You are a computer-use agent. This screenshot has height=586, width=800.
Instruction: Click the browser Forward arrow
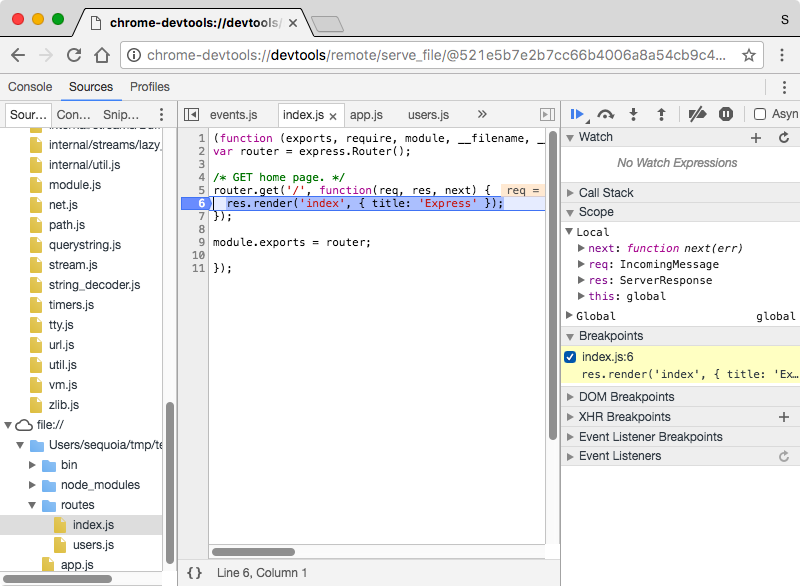[46, 55]
